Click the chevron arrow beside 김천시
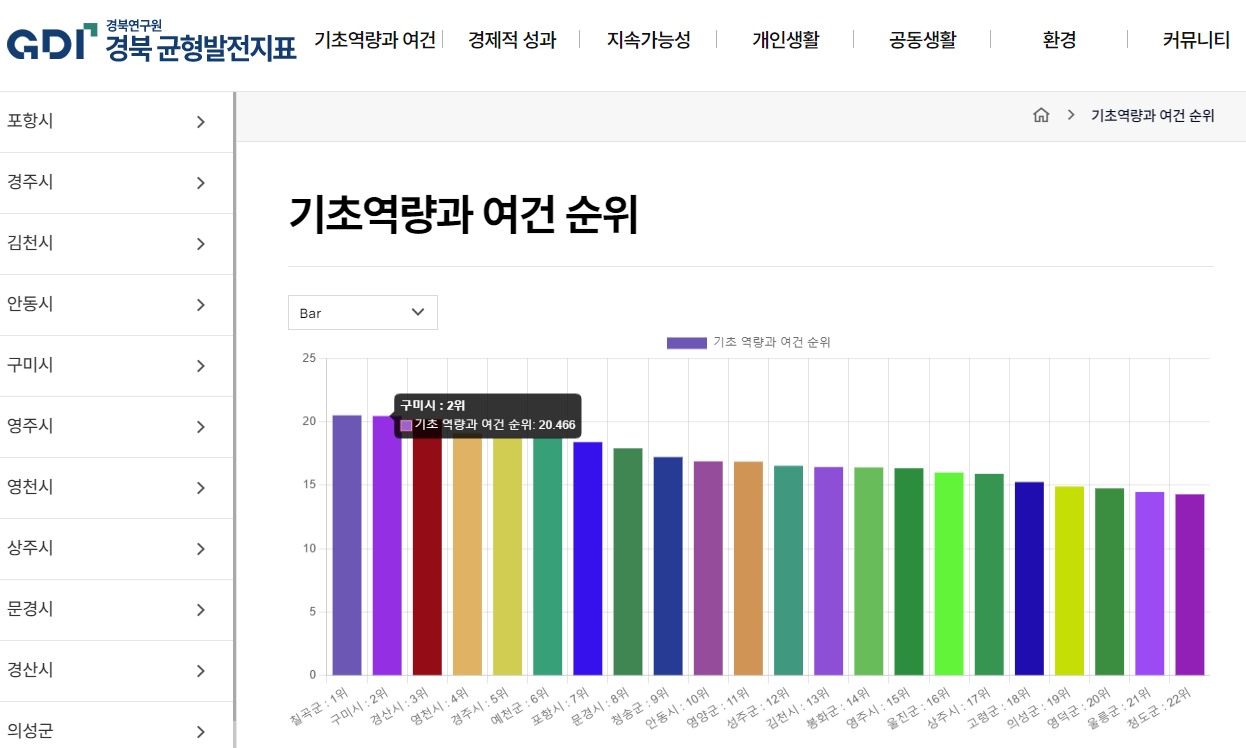This screenshot has height=748, width=1246. (x=200, y=244)
